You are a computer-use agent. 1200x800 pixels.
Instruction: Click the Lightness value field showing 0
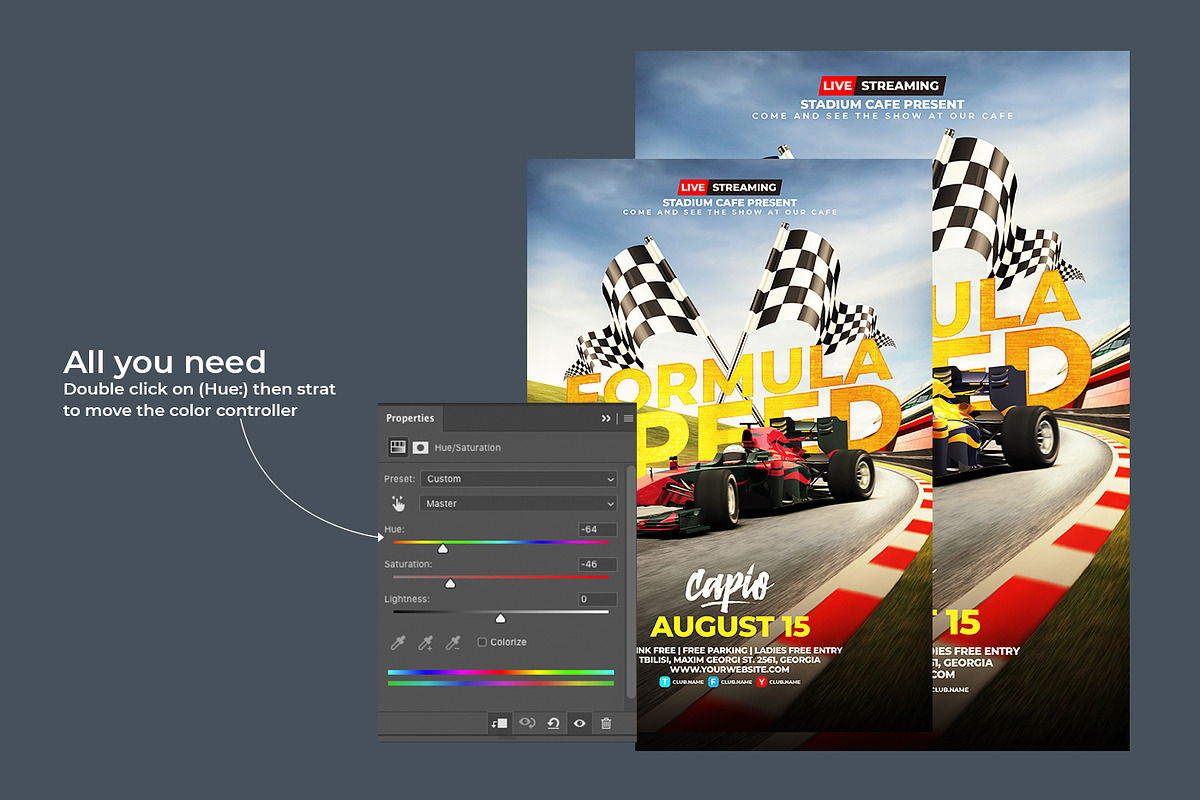pyautogui.click(x=596, y=598)
